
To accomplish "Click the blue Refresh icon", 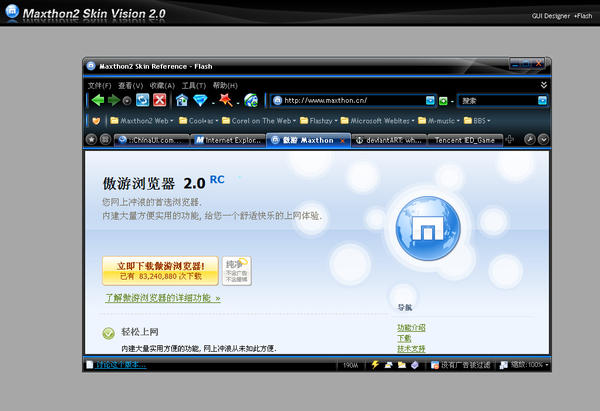I will pos(143,100).
